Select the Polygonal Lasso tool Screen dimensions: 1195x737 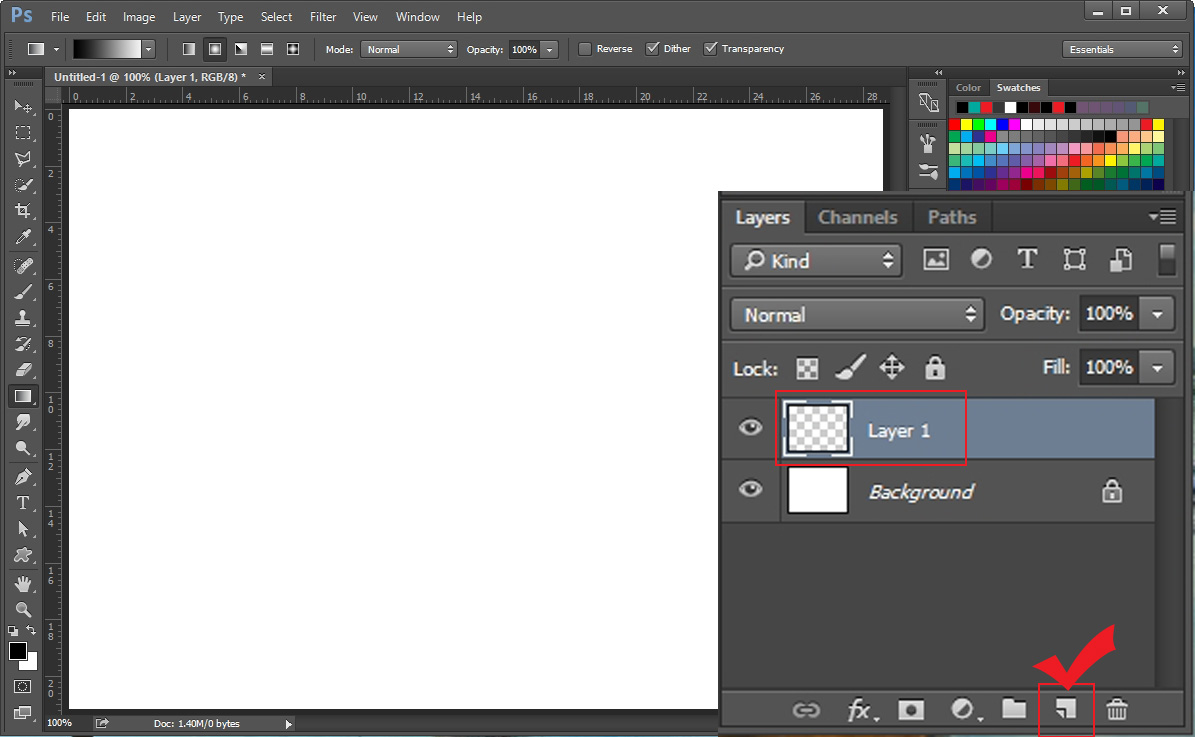point(23,159)
